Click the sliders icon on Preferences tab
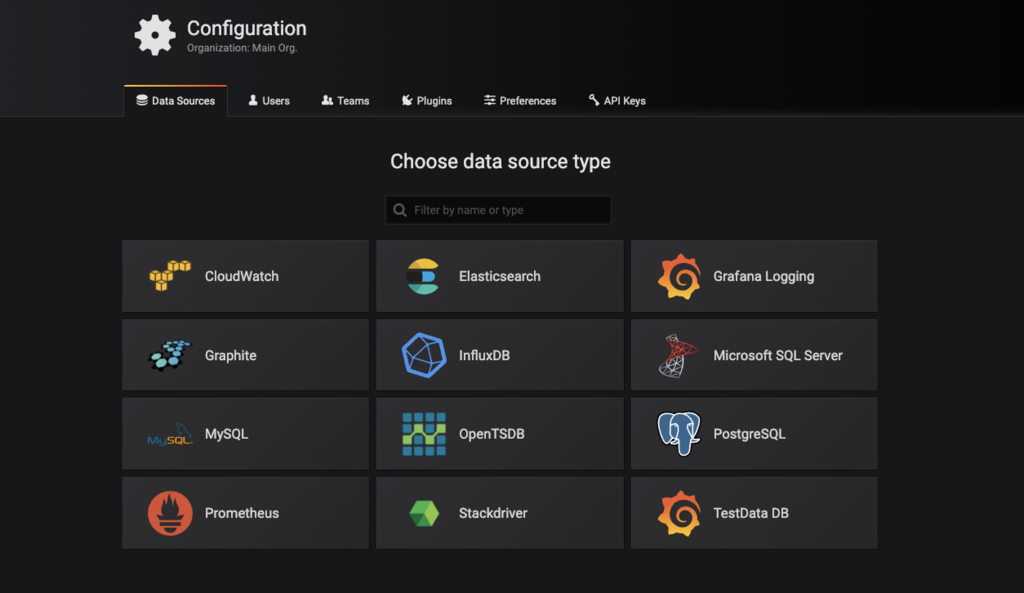1024x593 pixels. 489,100
